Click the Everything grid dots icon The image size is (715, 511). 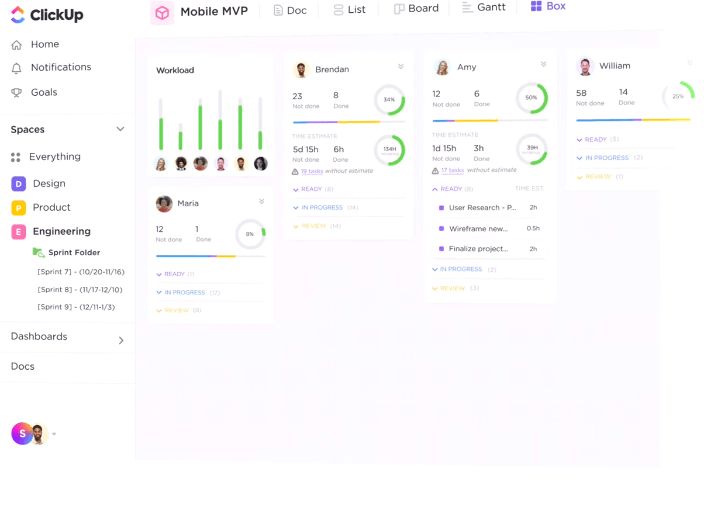tap(16, 157)
